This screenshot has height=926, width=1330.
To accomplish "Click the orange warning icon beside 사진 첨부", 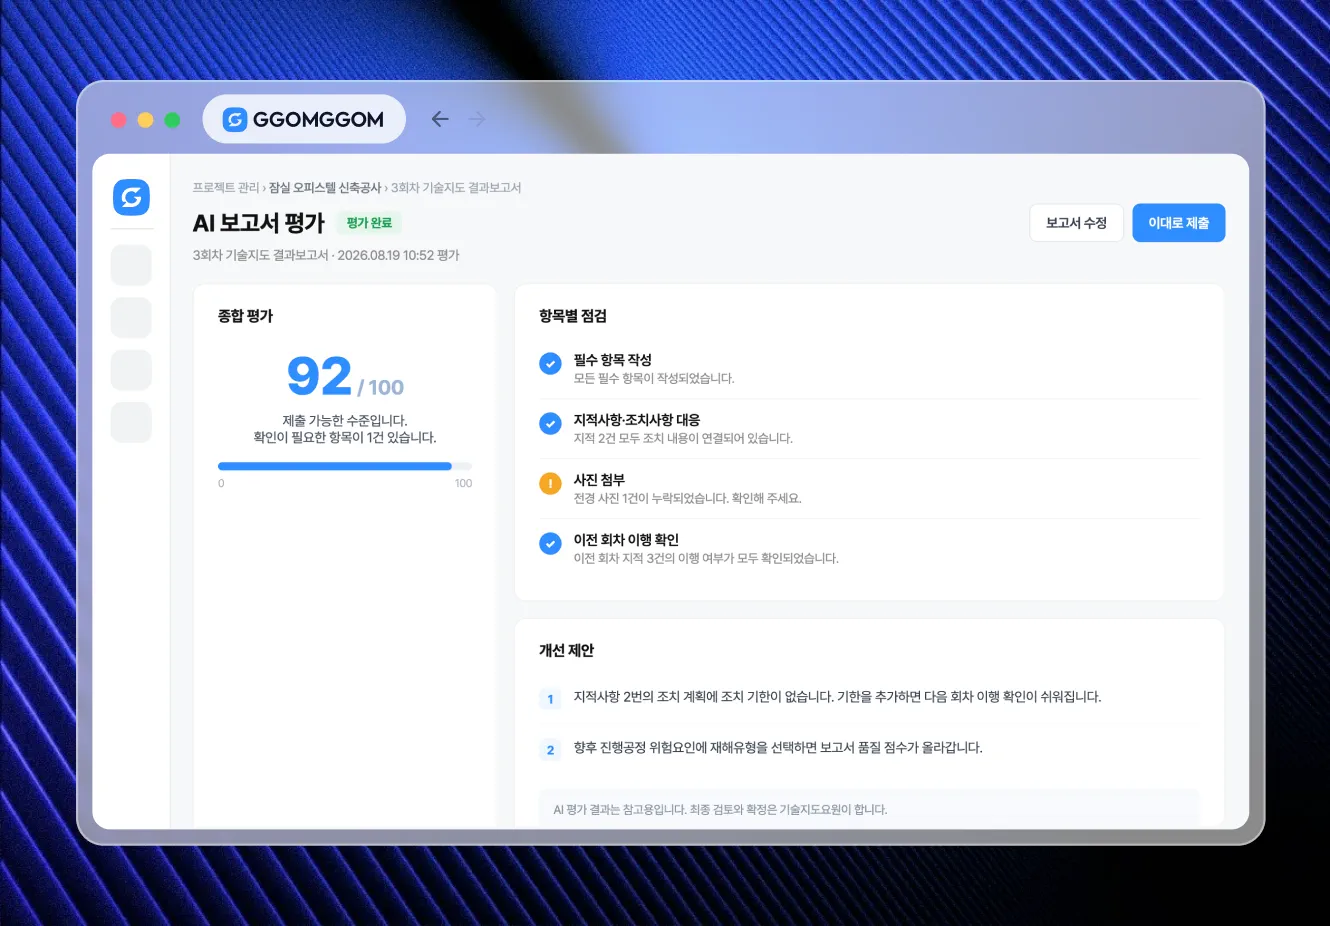I will [x=550, y=484].
